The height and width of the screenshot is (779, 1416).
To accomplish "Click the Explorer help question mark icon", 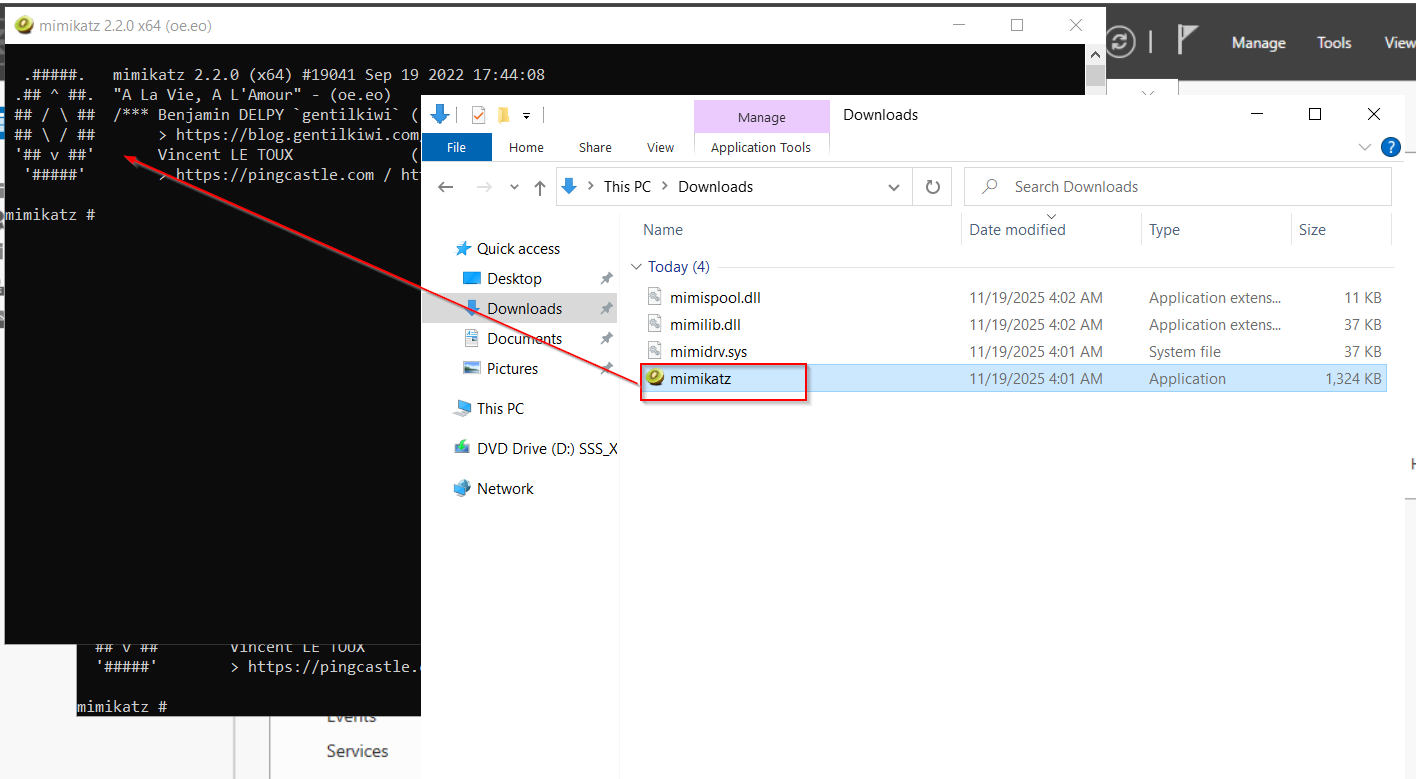I will point(1390,147).
